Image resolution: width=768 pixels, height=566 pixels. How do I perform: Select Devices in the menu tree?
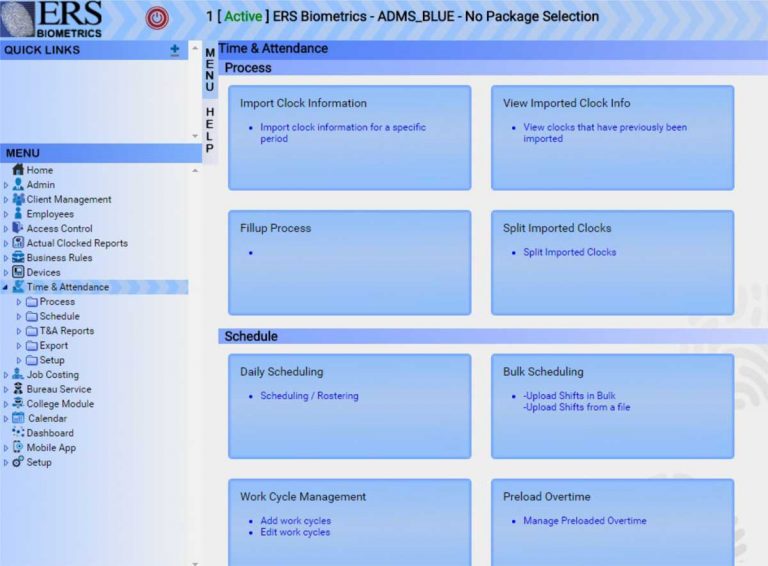click(x=44, y=272)
